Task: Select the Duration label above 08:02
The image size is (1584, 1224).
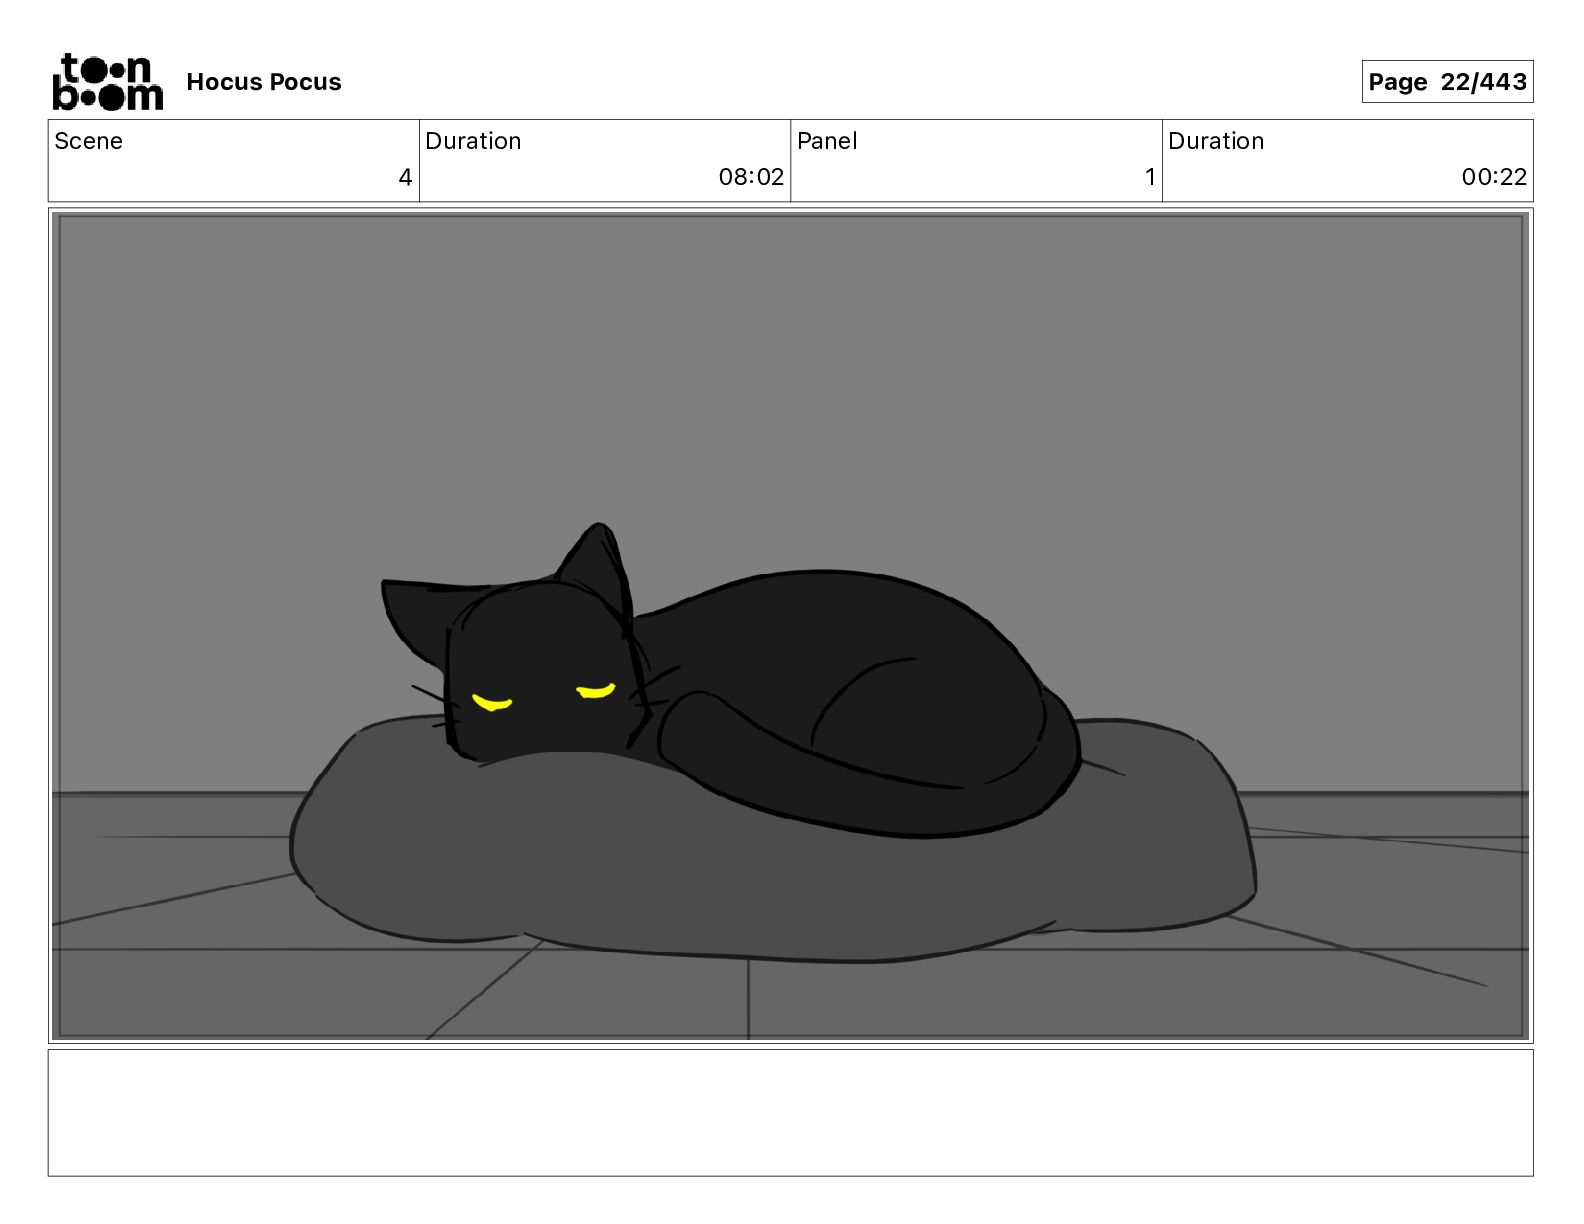Action: tap(473, 141)
